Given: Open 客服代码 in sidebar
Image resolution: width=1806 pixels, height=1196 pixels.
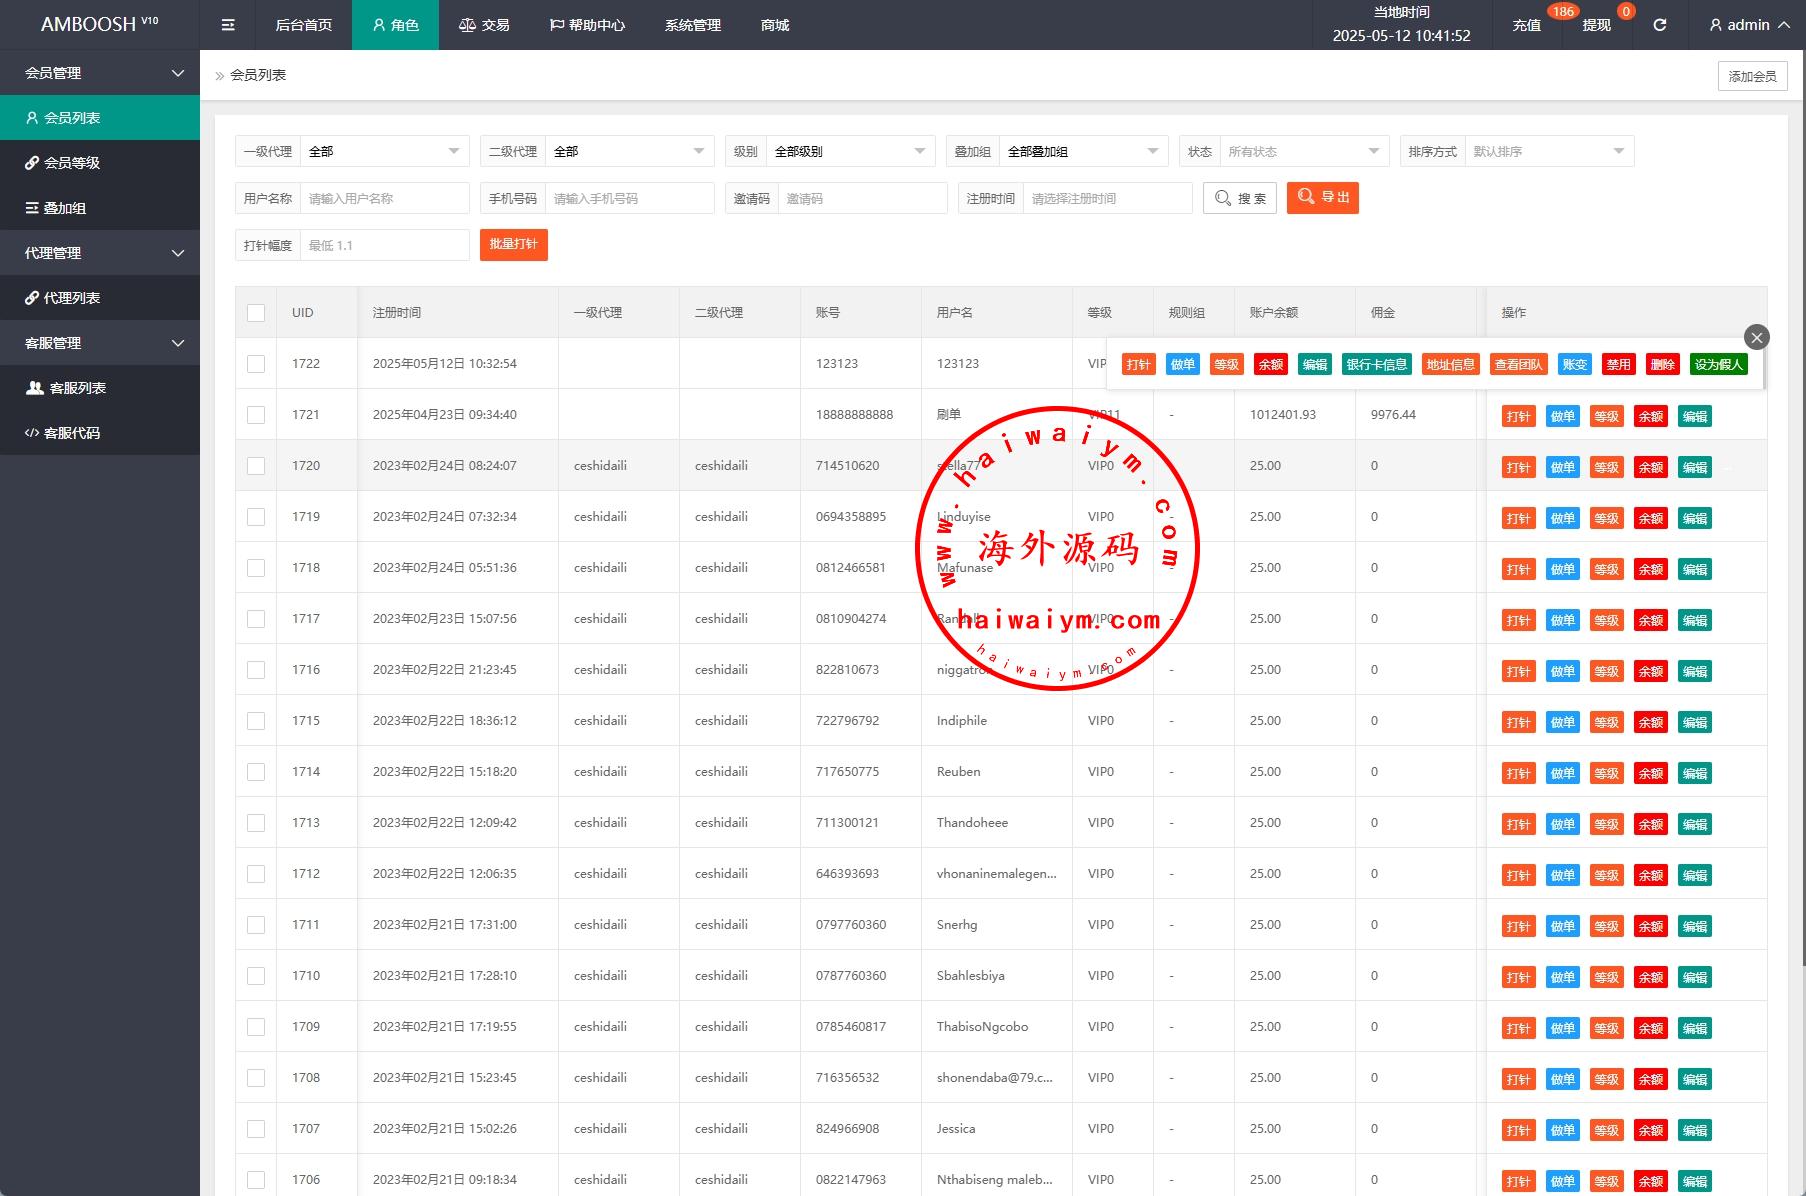Looking at the screenshot, I should point(72,433).
